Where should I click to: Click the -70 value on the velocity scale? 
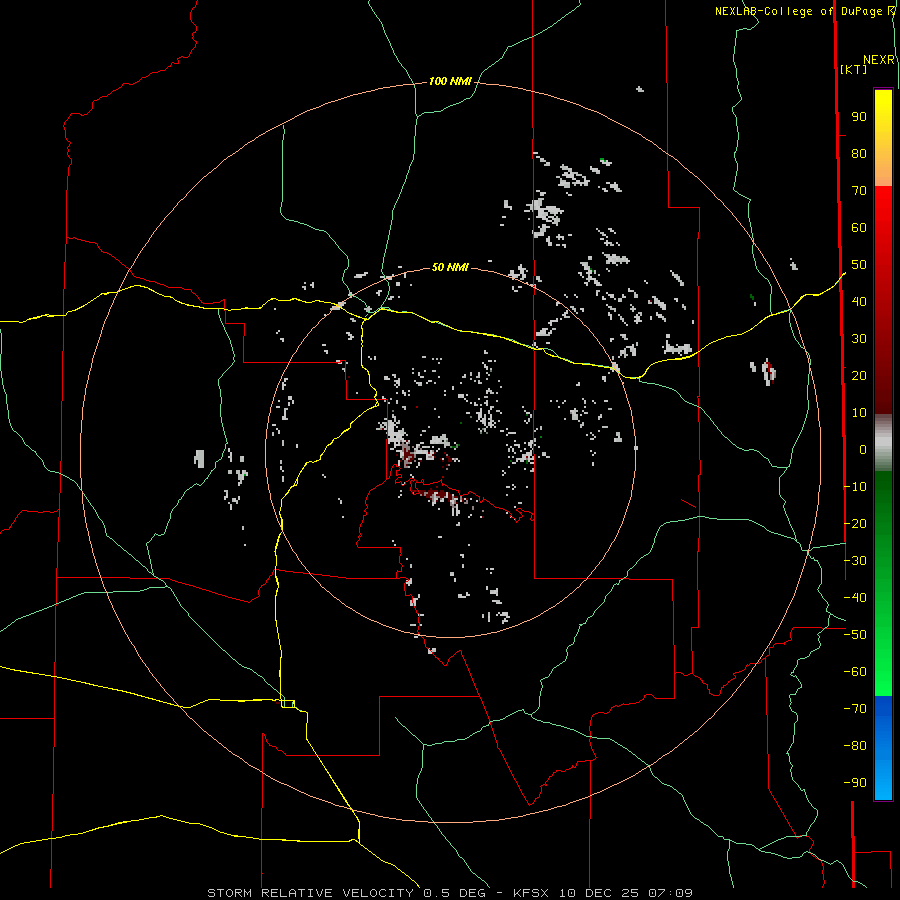855,709
